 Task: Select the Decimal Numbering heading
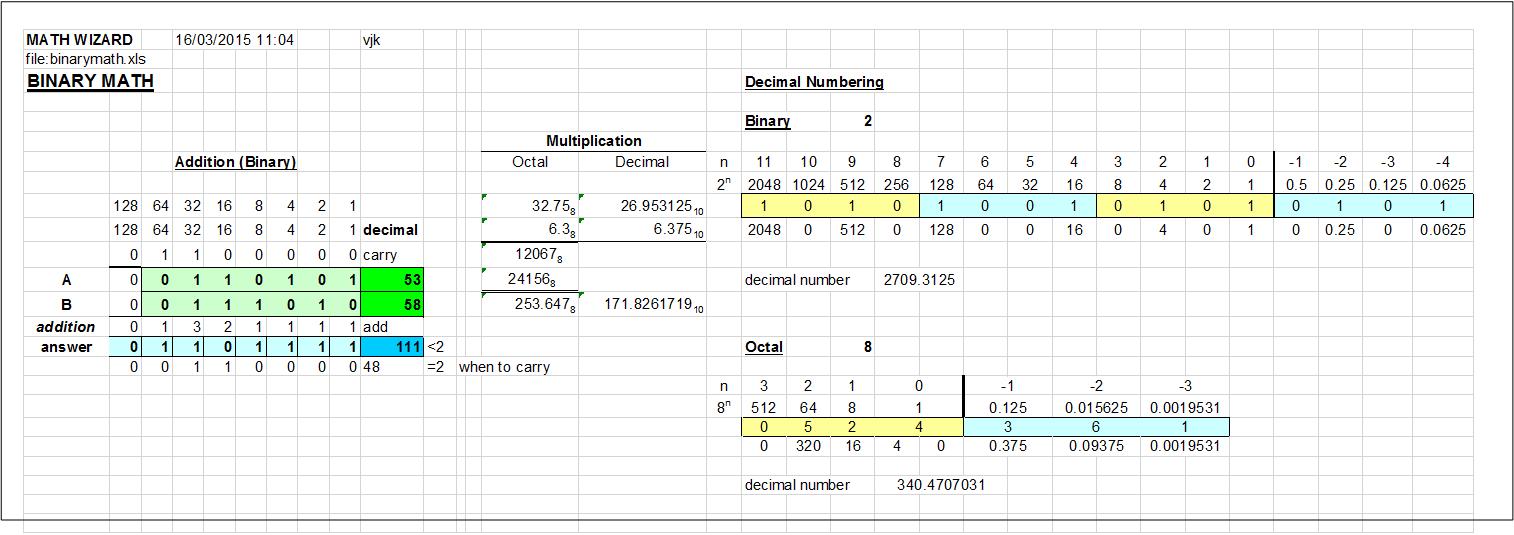click(814, 82)
